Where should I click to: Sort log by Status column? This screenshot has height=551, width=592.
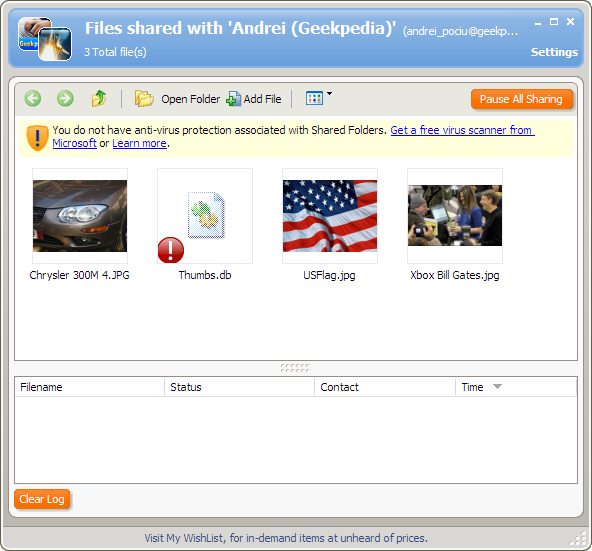point(239,387)
